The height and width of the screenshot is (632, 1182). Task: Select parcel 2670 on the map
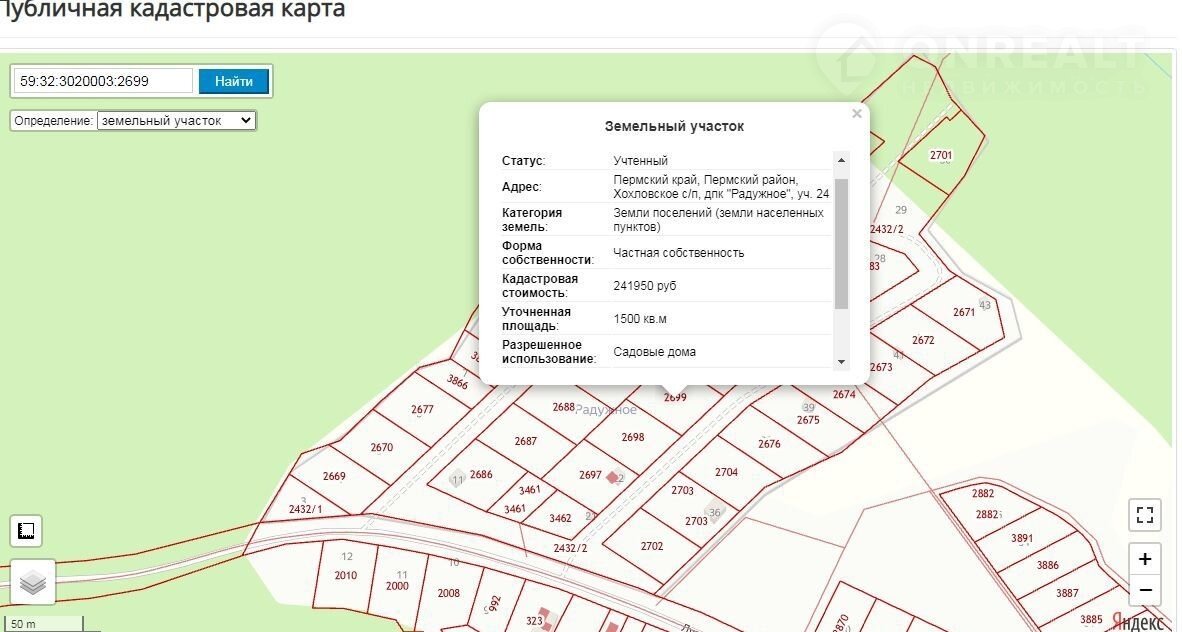click(x=382, y=447)
